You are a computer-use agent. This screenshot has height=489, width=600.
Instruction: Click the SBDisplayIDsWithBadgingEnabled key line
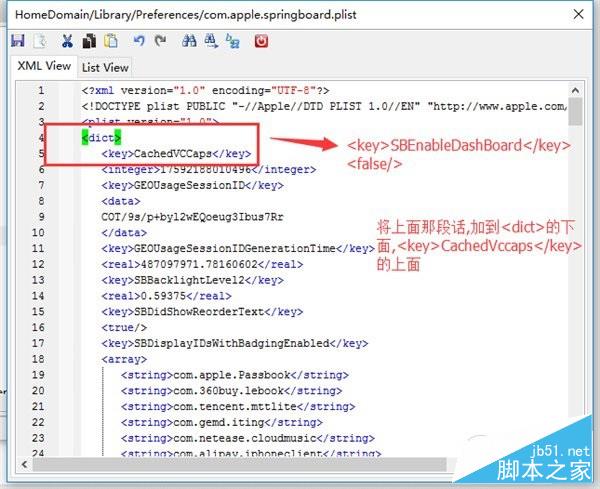(235, 344)
